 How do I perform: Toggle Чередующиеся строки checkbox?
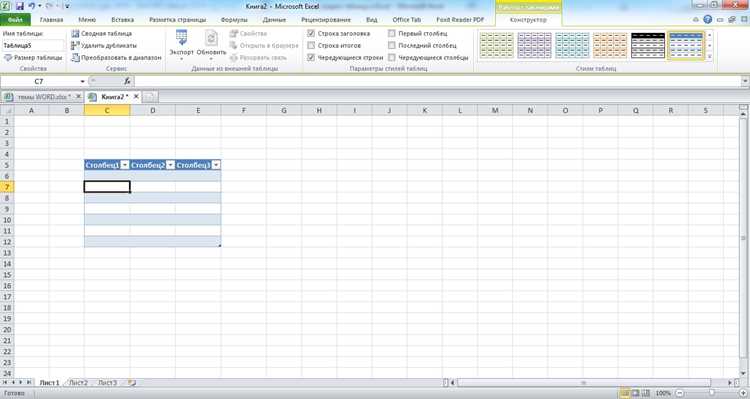point(311,57)
